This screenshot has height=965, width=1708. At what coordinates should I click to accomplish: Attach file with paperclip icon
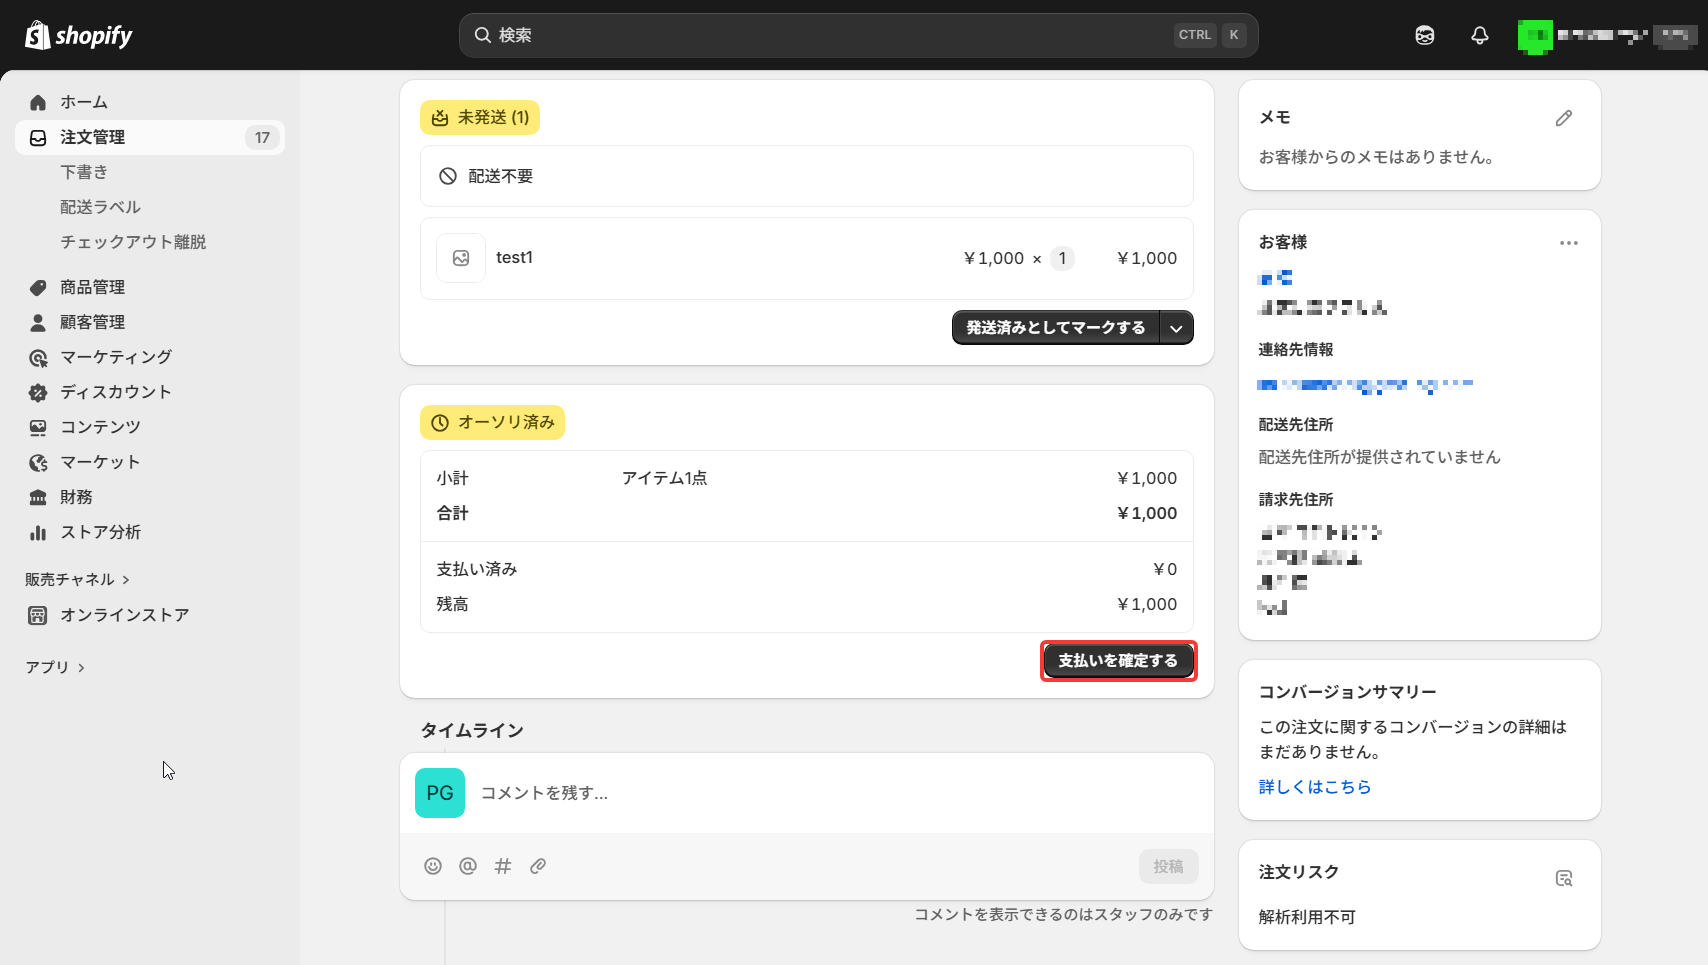pos(538,866)
